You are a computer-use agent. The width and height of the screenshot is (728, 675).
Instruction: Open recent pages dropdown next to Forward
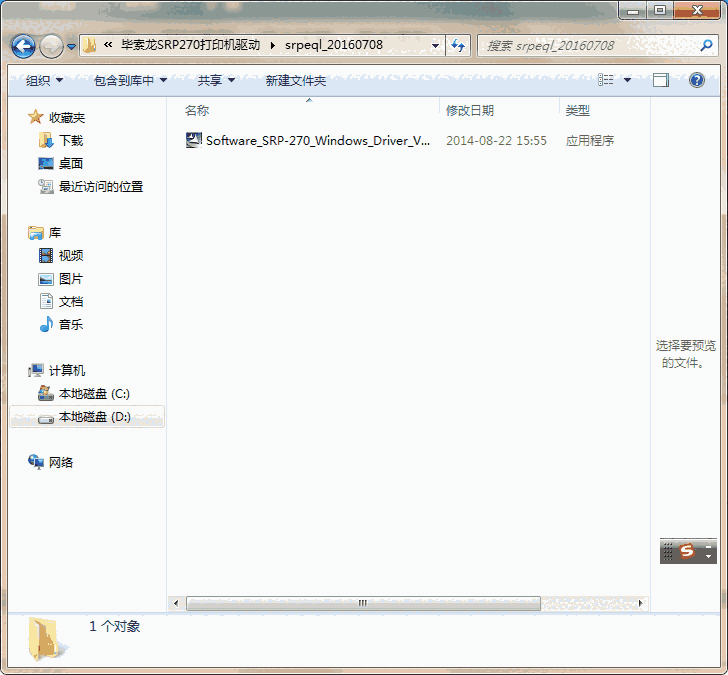click(72, 46)
